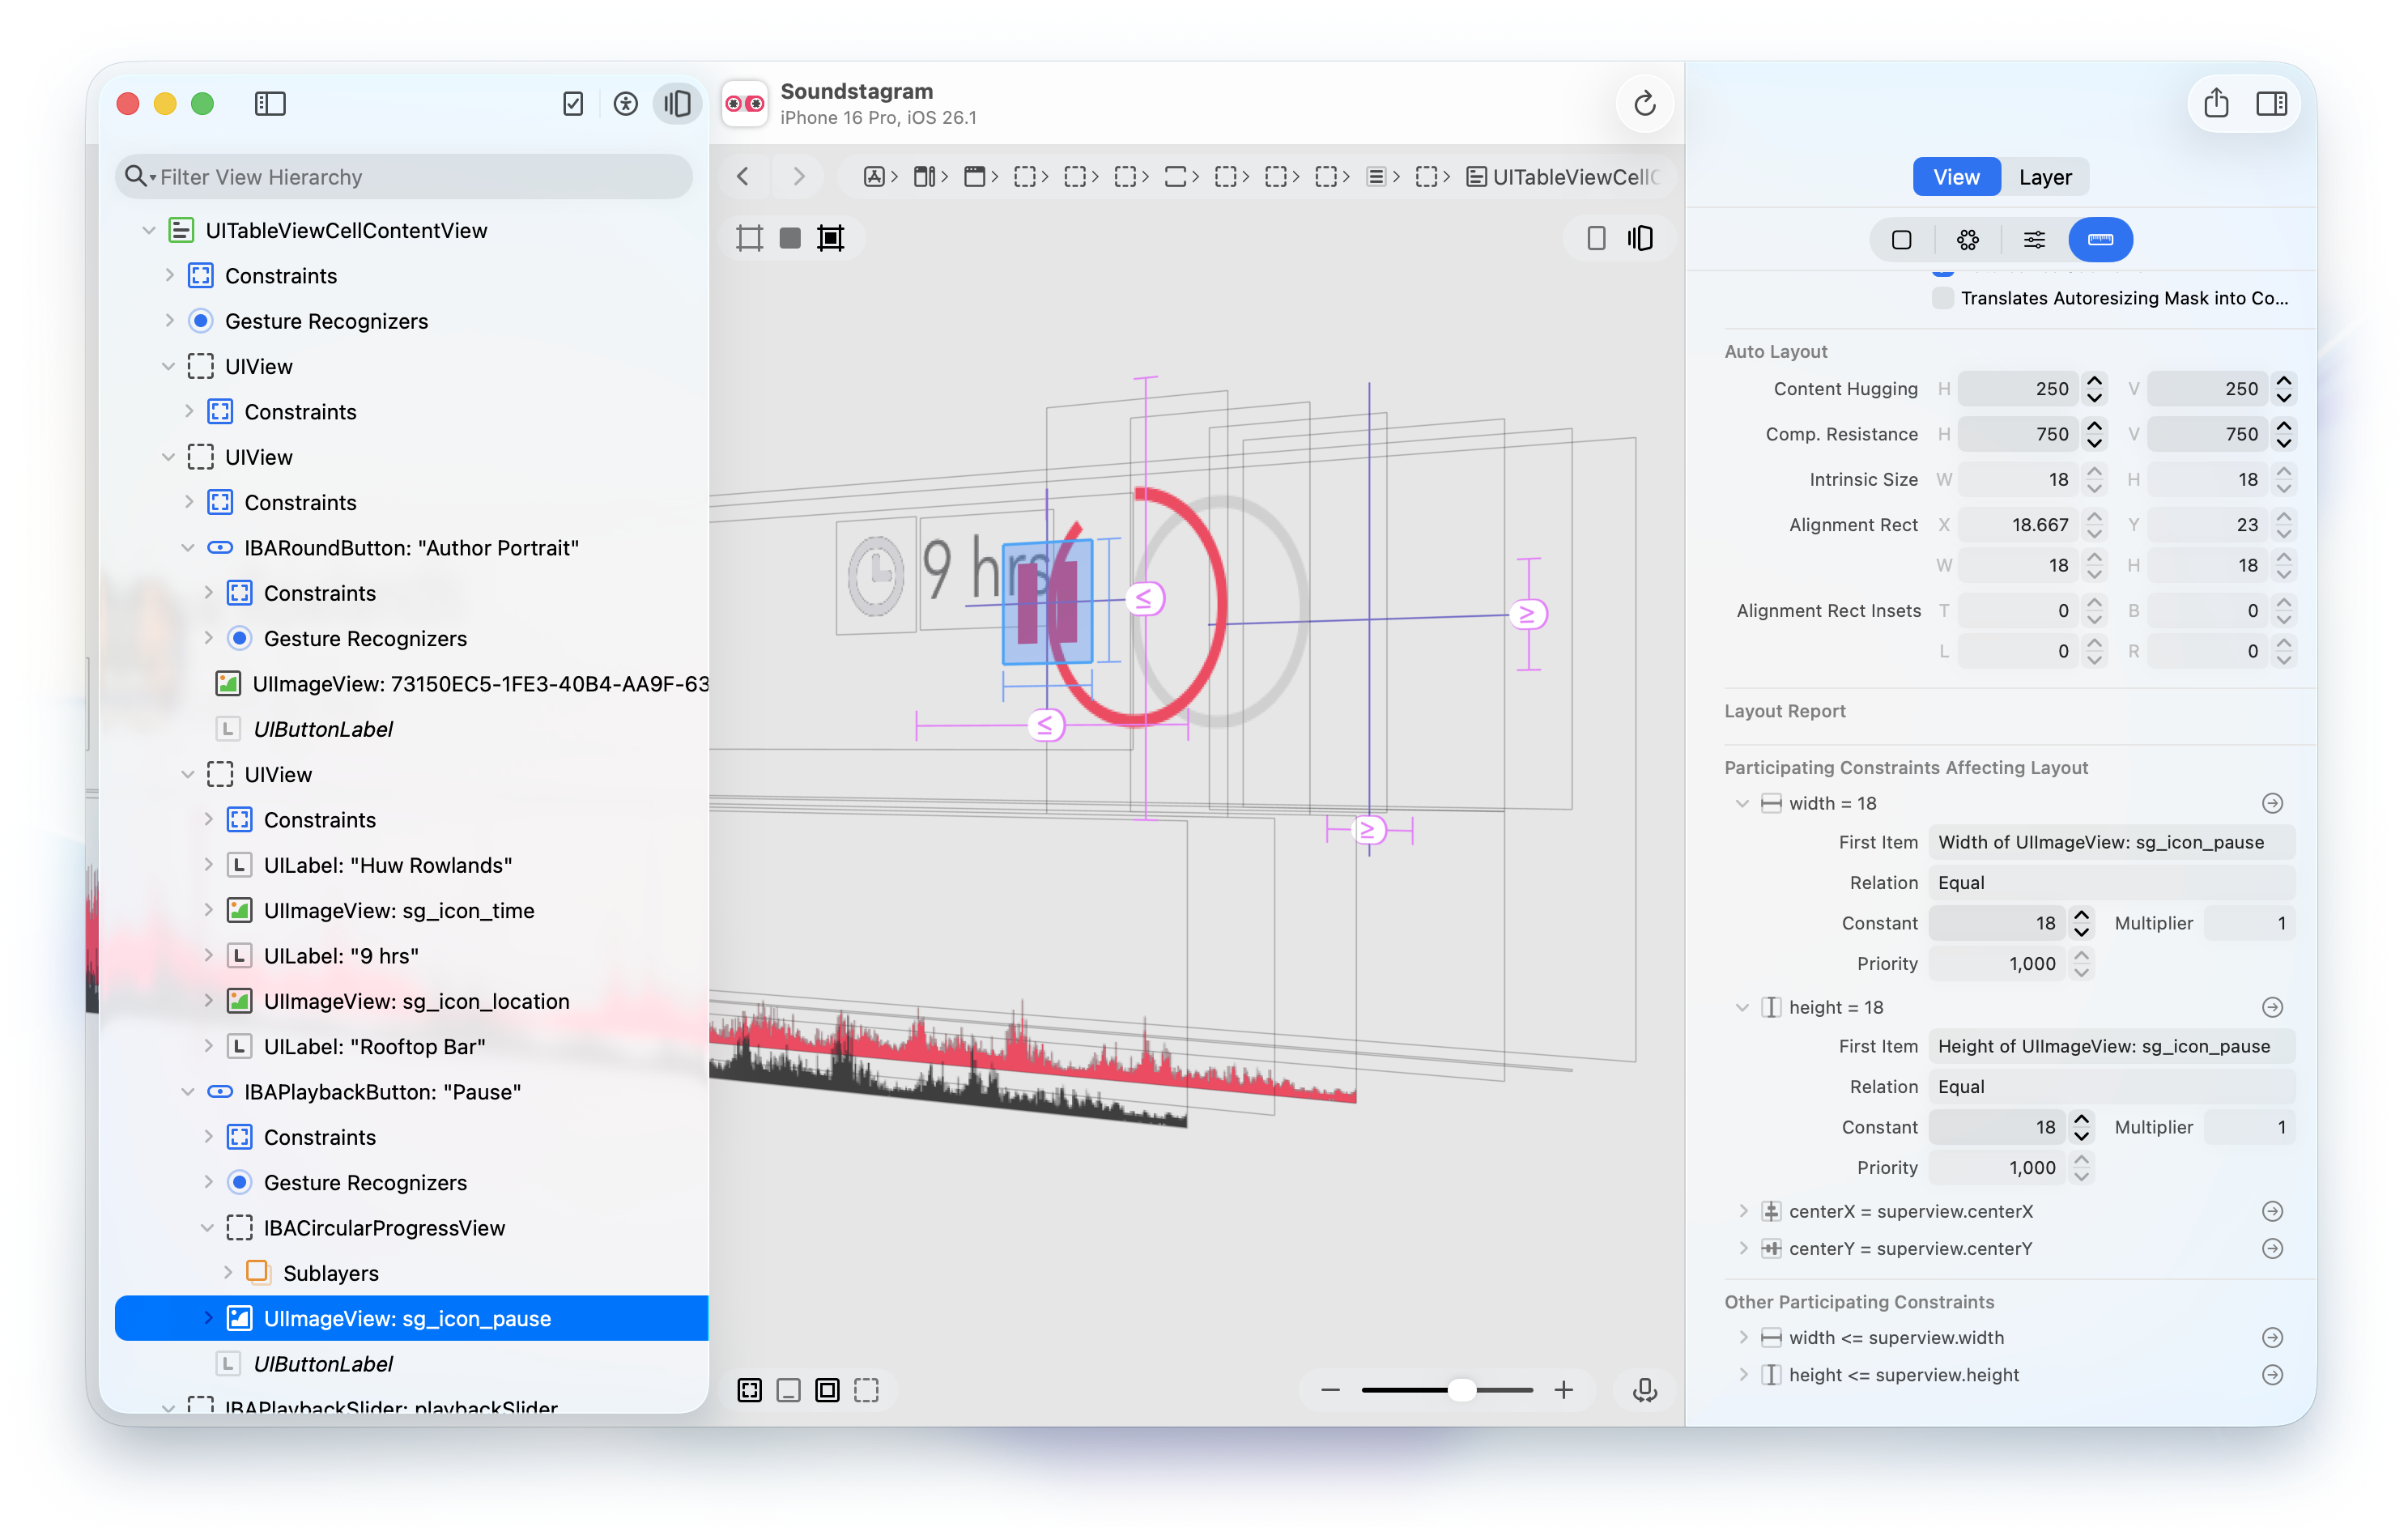Click the Share icon in the top right
Image resolution: width=2408 pixels, height=1527 pixels.
(x=2217, y=103)
